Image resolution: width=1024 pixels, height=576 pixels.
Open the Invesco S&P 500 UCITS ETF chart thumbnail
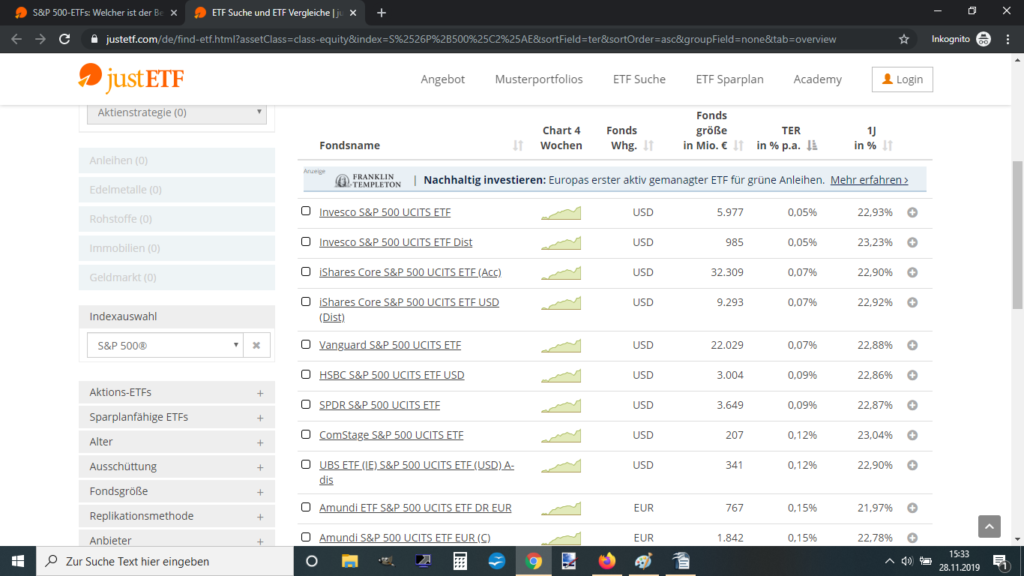click(x=561, y=213)
